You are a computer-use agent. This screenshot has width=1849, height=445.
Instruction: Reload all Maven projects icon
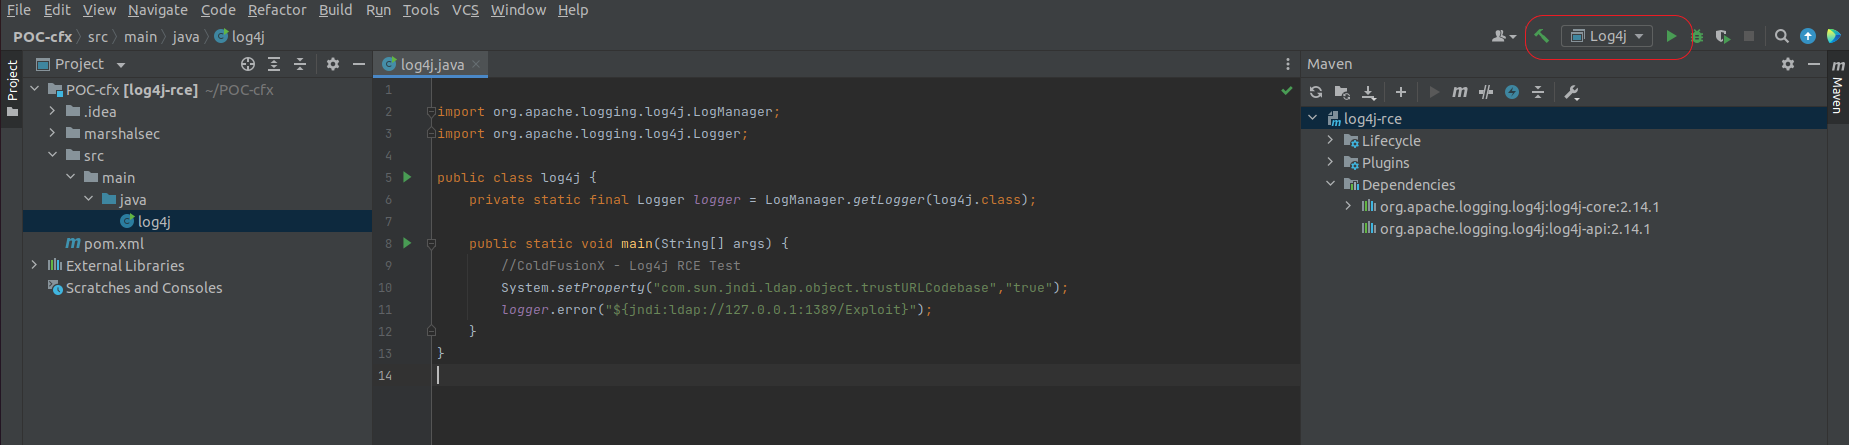1316,92
